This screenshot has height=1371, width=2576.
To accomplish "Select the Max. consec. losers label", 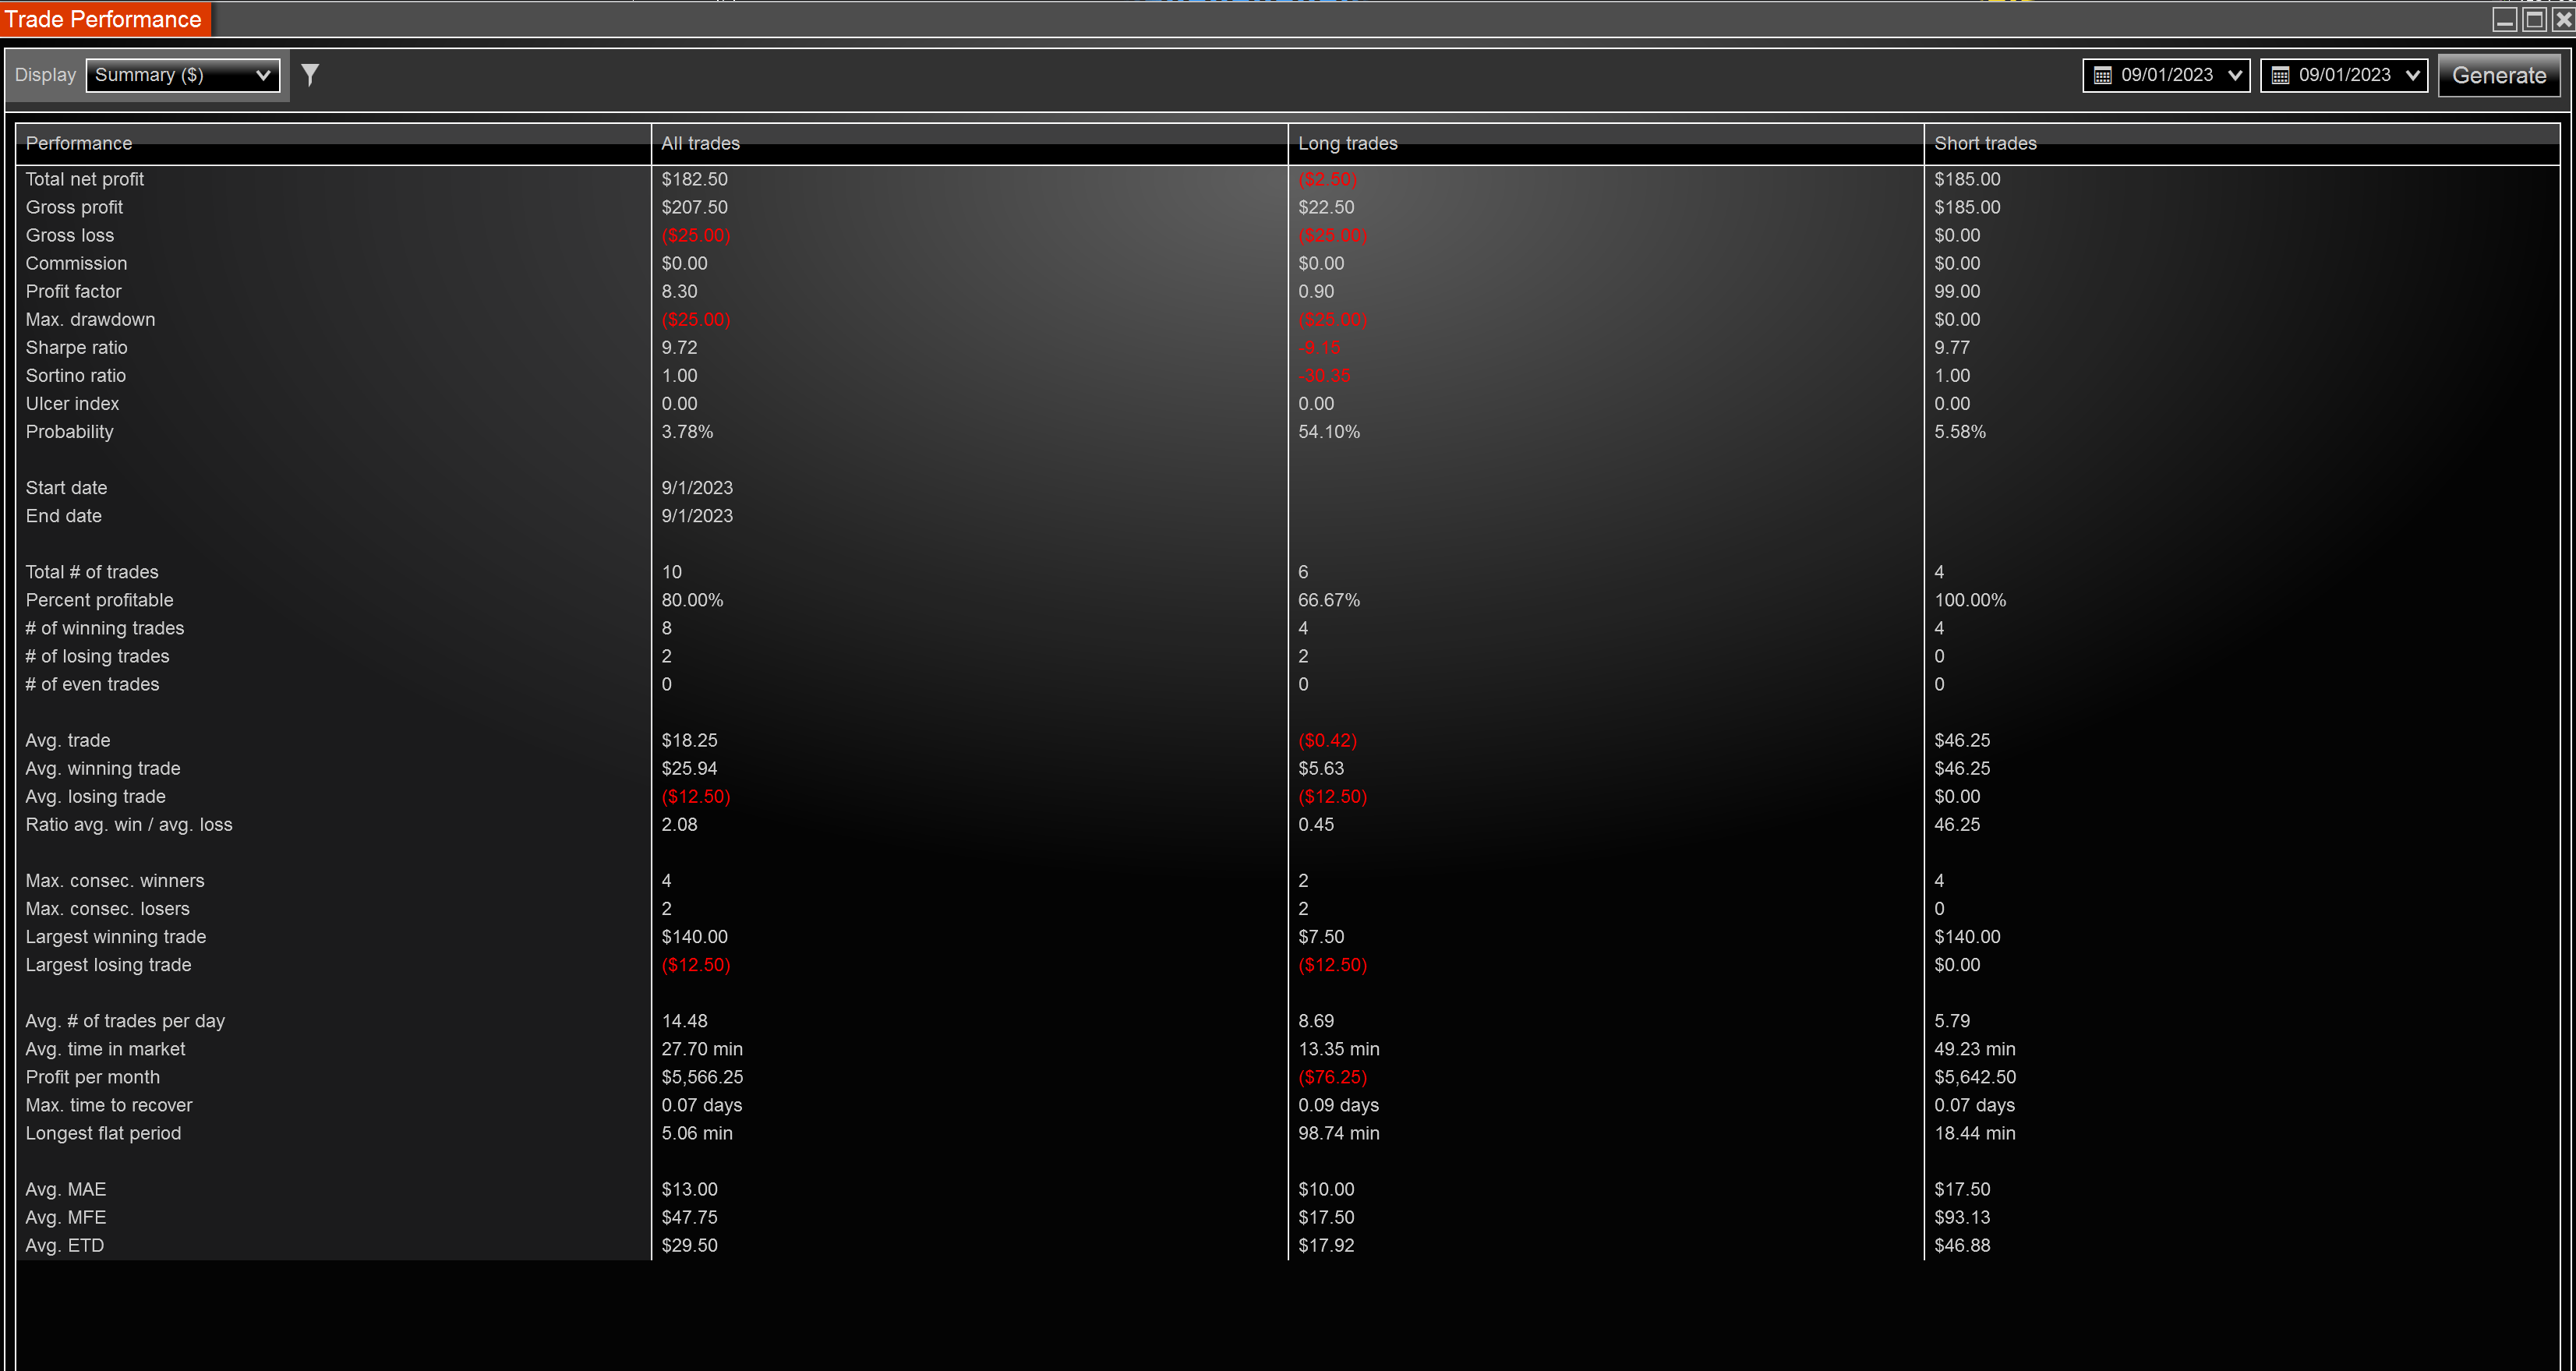I will (108, 907).
